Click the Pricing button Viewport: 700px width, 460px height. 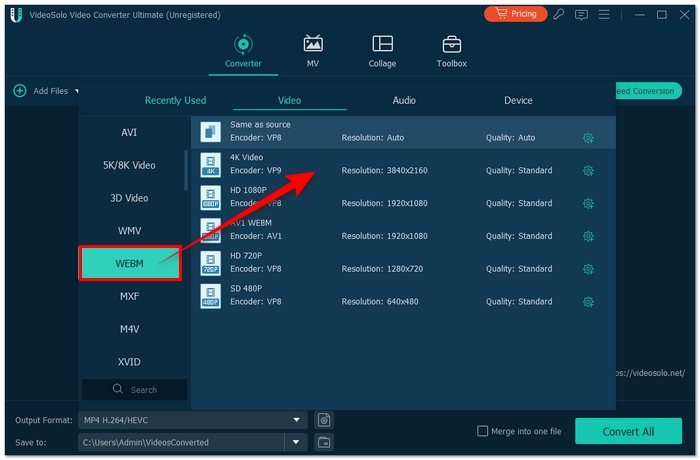(x=516, y=14)
